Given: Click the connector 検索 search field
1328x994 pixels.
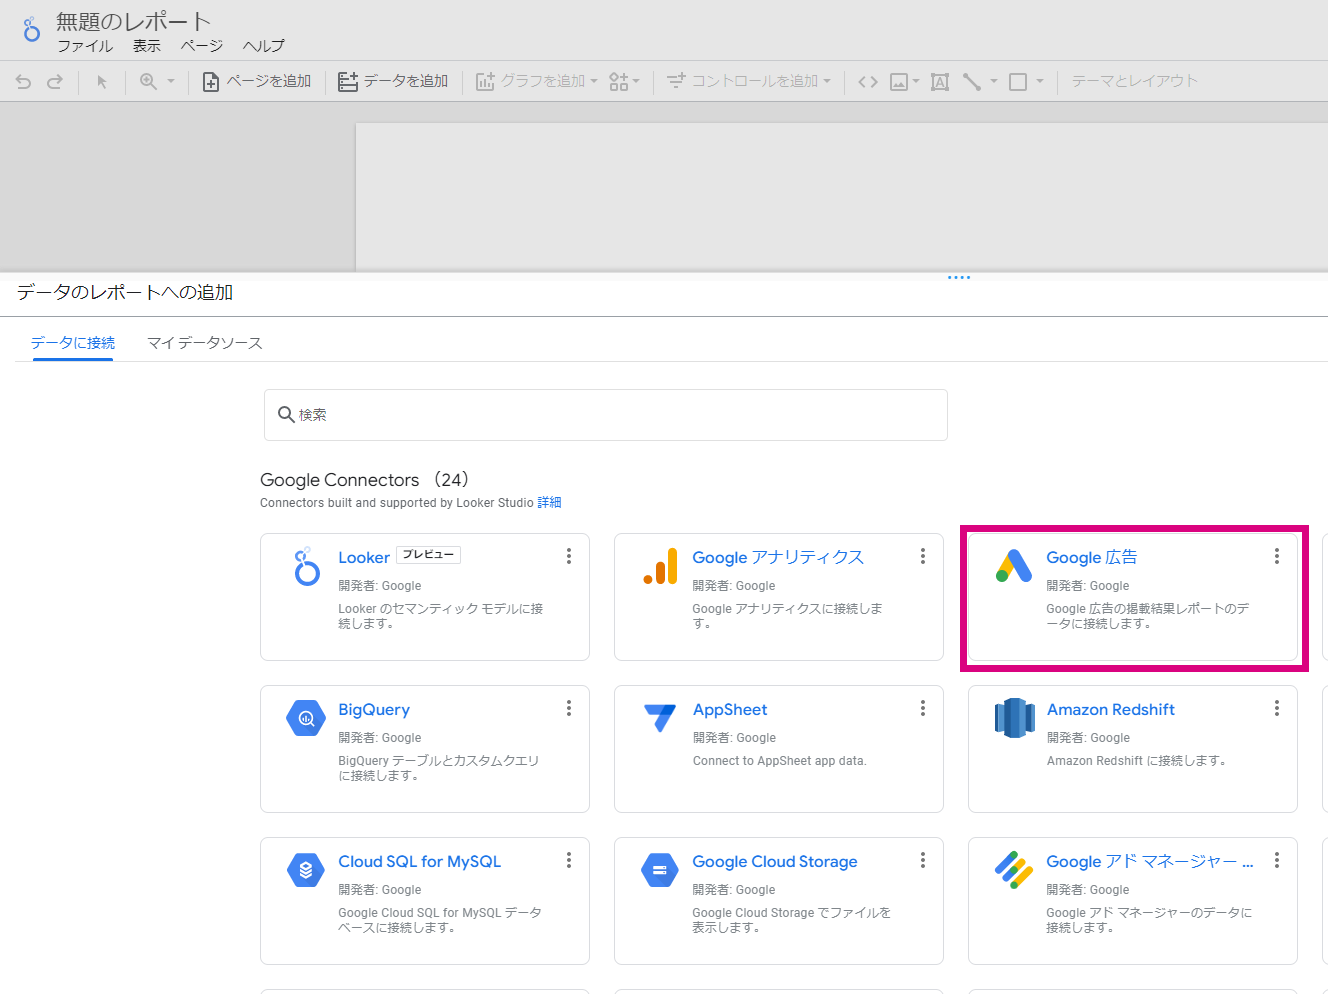Looking at the screenshot, I should click(x=606, y=415).
